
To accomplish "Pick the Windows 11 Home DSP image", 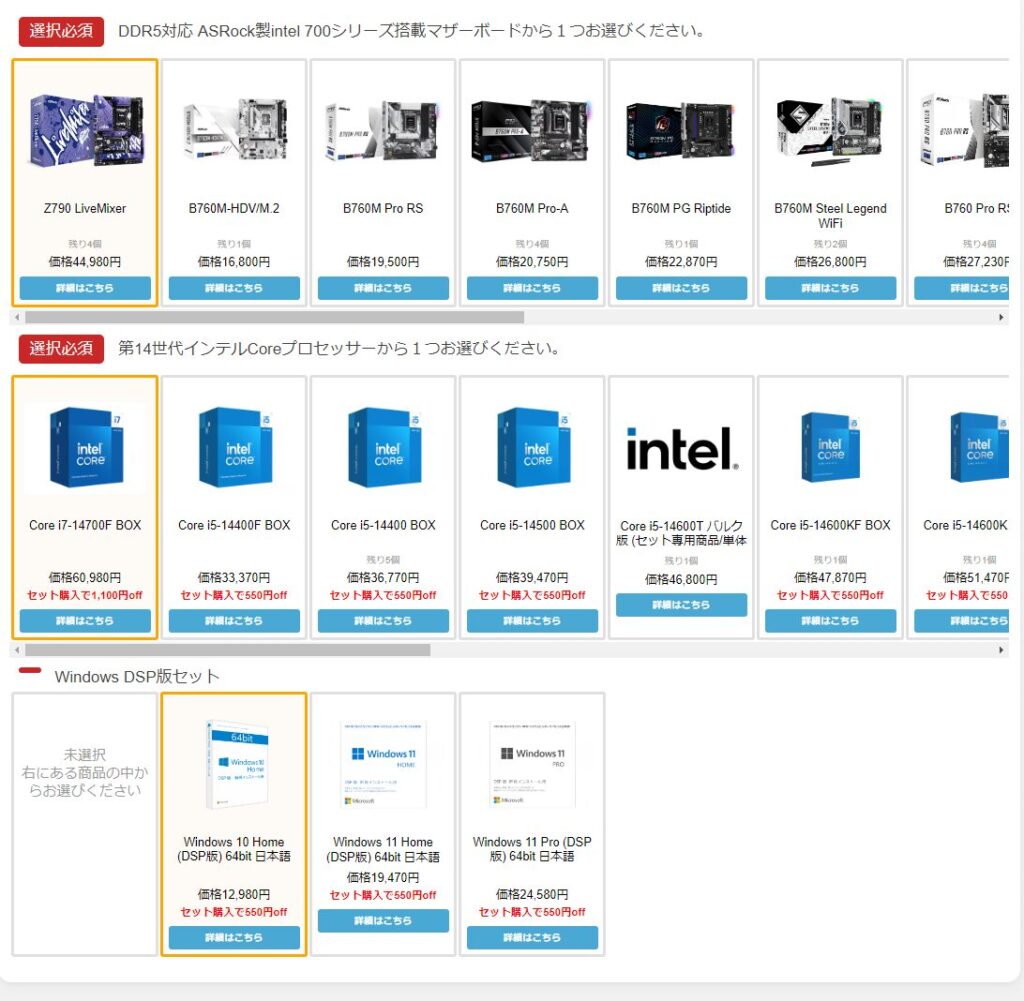I will pyautogui.click(x=383, y=765).
